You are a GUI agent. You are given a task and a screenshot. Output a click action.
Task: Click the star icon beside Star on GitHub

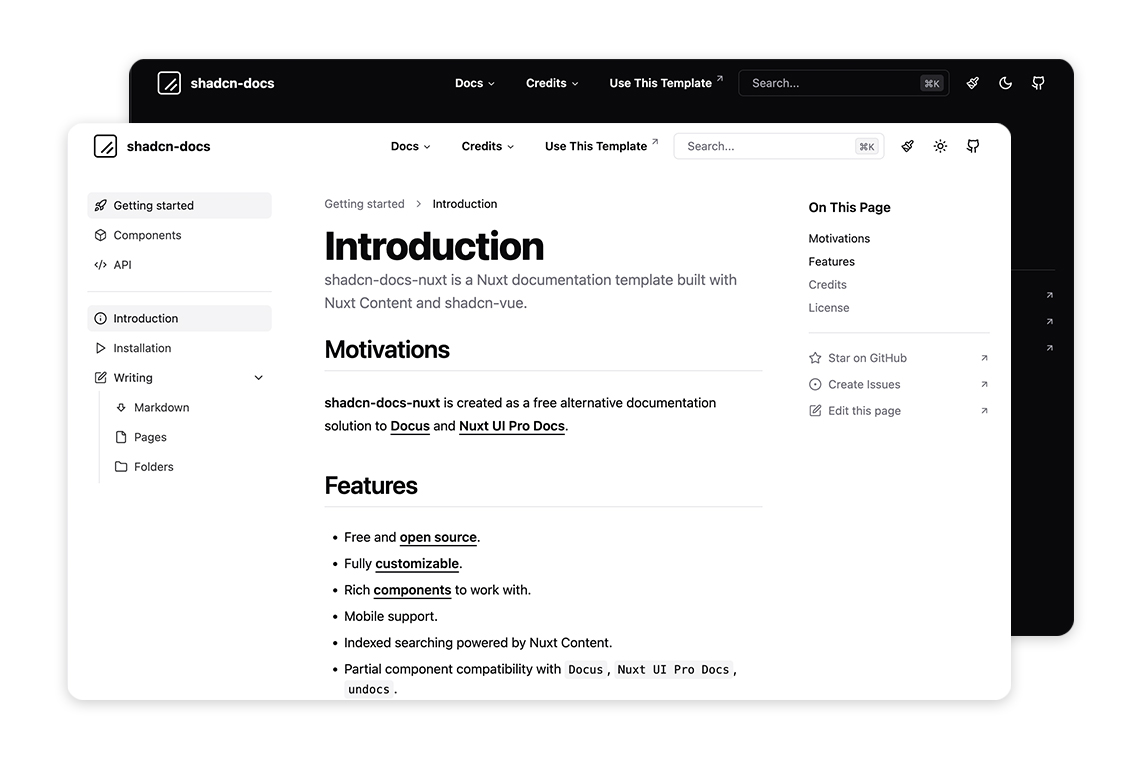pyautogui.click(x=815, y=358)
